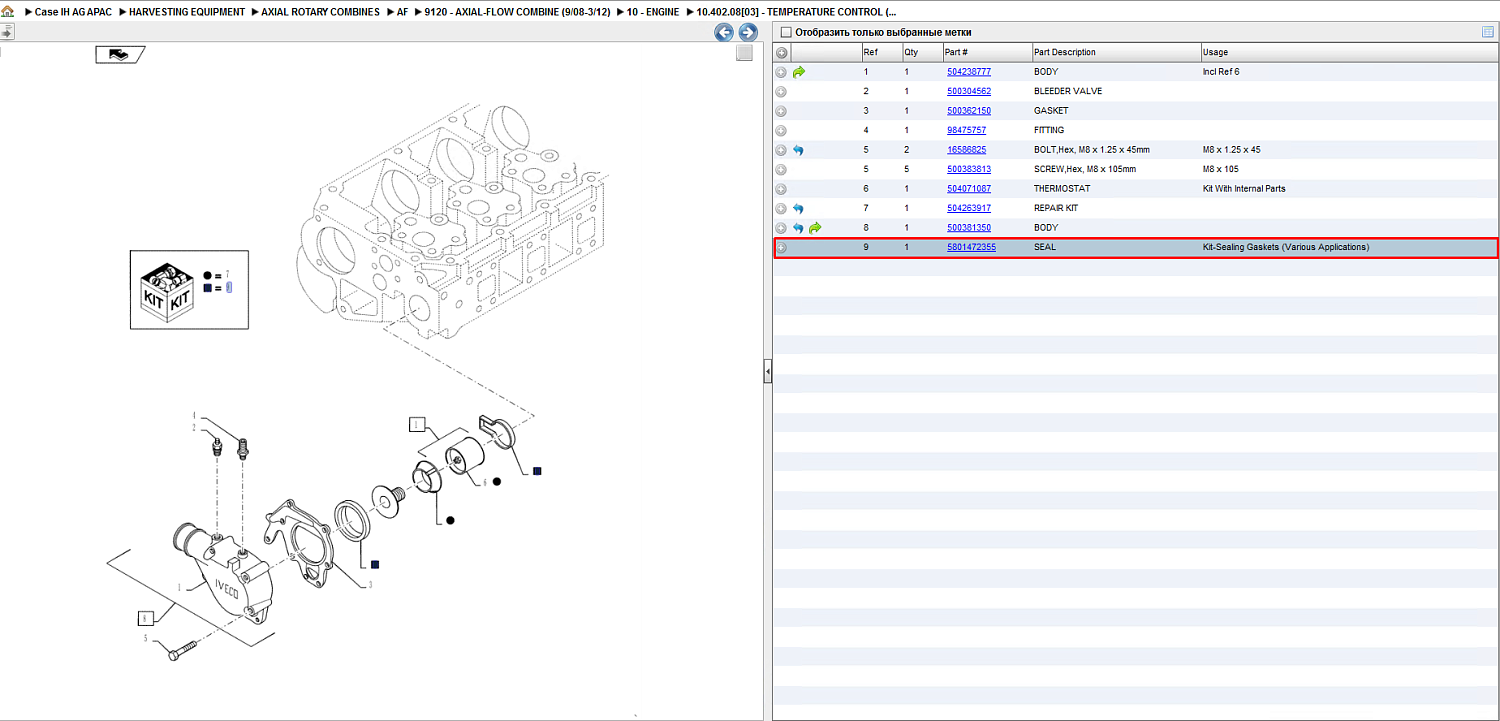Click callout number 5 beside the bolt
The height and width of the screenshot is (721, 1500).
tap(145, 638)
